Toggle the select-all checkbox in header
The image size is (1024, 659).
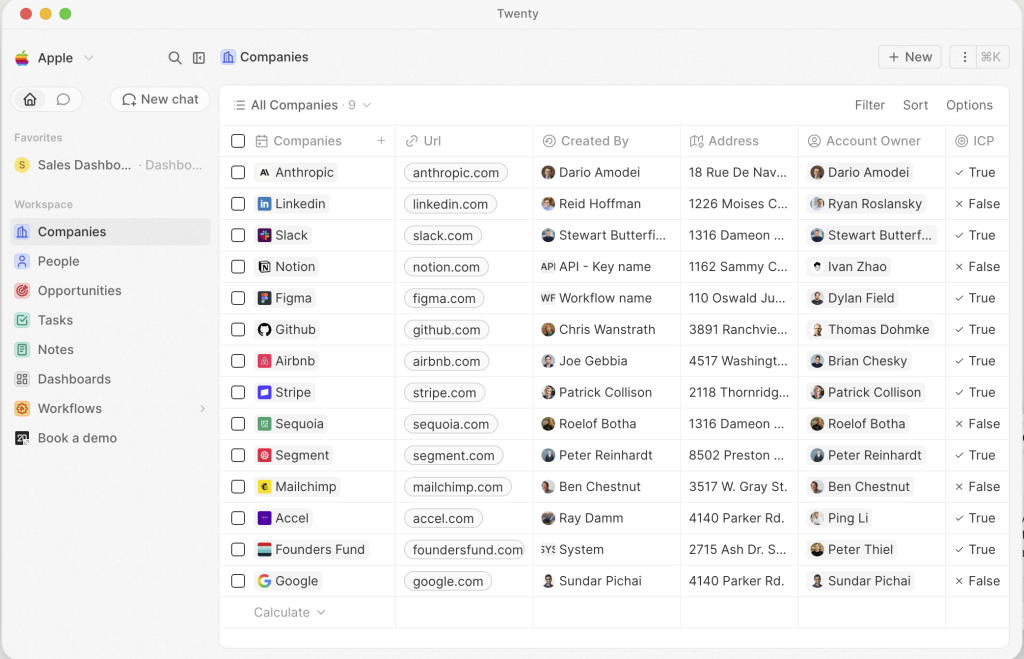[x=238, y=141]
